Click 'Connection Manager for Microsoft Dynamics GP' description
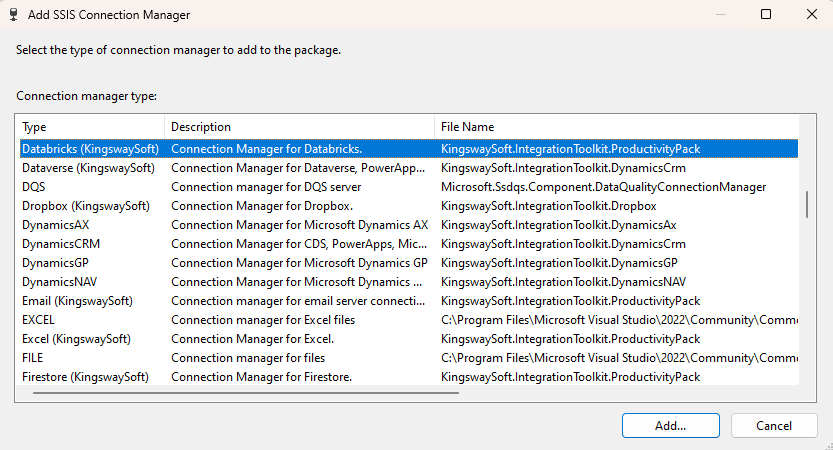Image resolution: width=833 pixels, height=450 pixels. click(x=299, y=263)
